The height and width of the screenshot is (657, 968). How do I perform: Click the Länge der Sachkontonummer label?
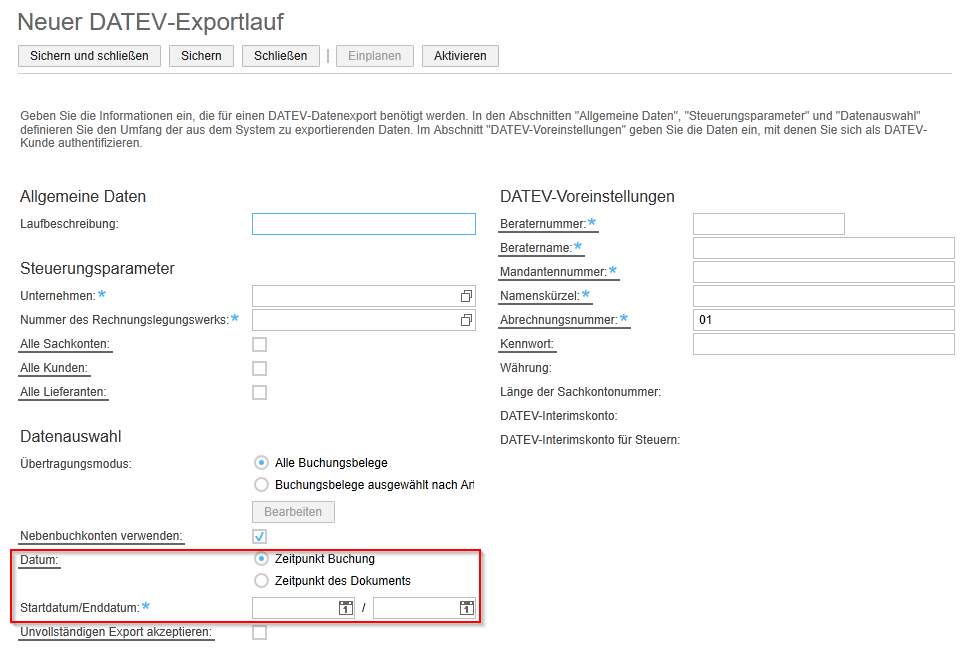click(580, 392)
